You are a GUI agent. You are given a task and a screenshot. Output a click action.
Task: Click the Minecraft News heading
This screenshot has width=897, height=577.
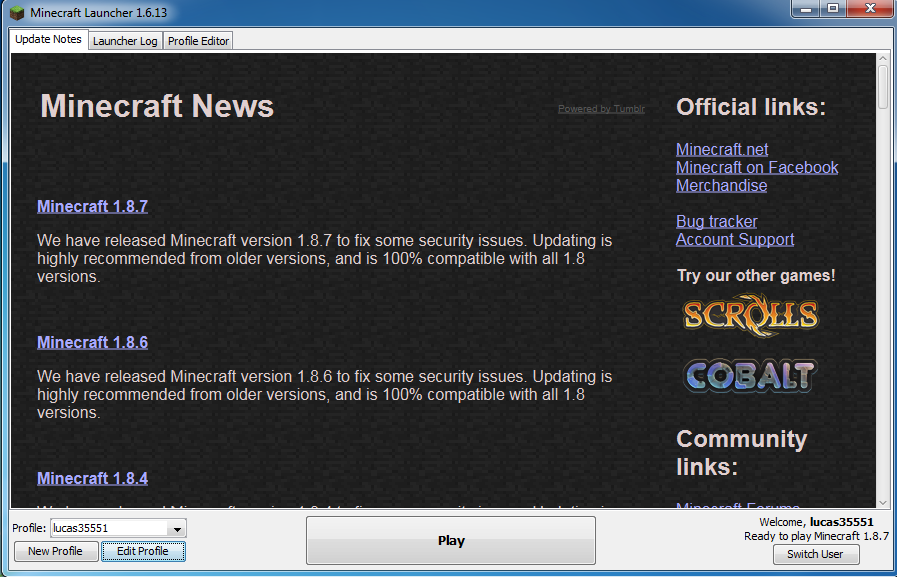point(157,106)
